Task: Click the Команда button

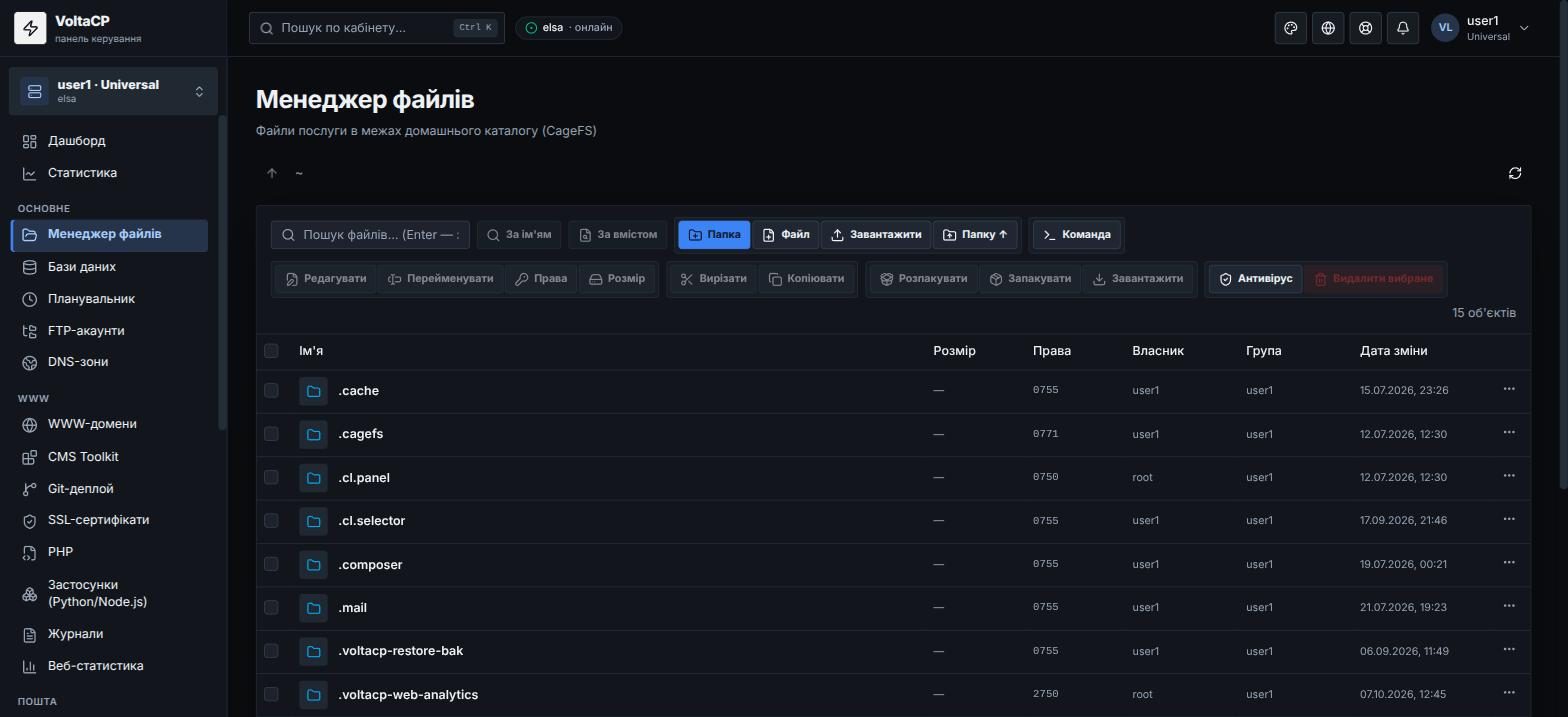Action: click(x=1076, y=235)
